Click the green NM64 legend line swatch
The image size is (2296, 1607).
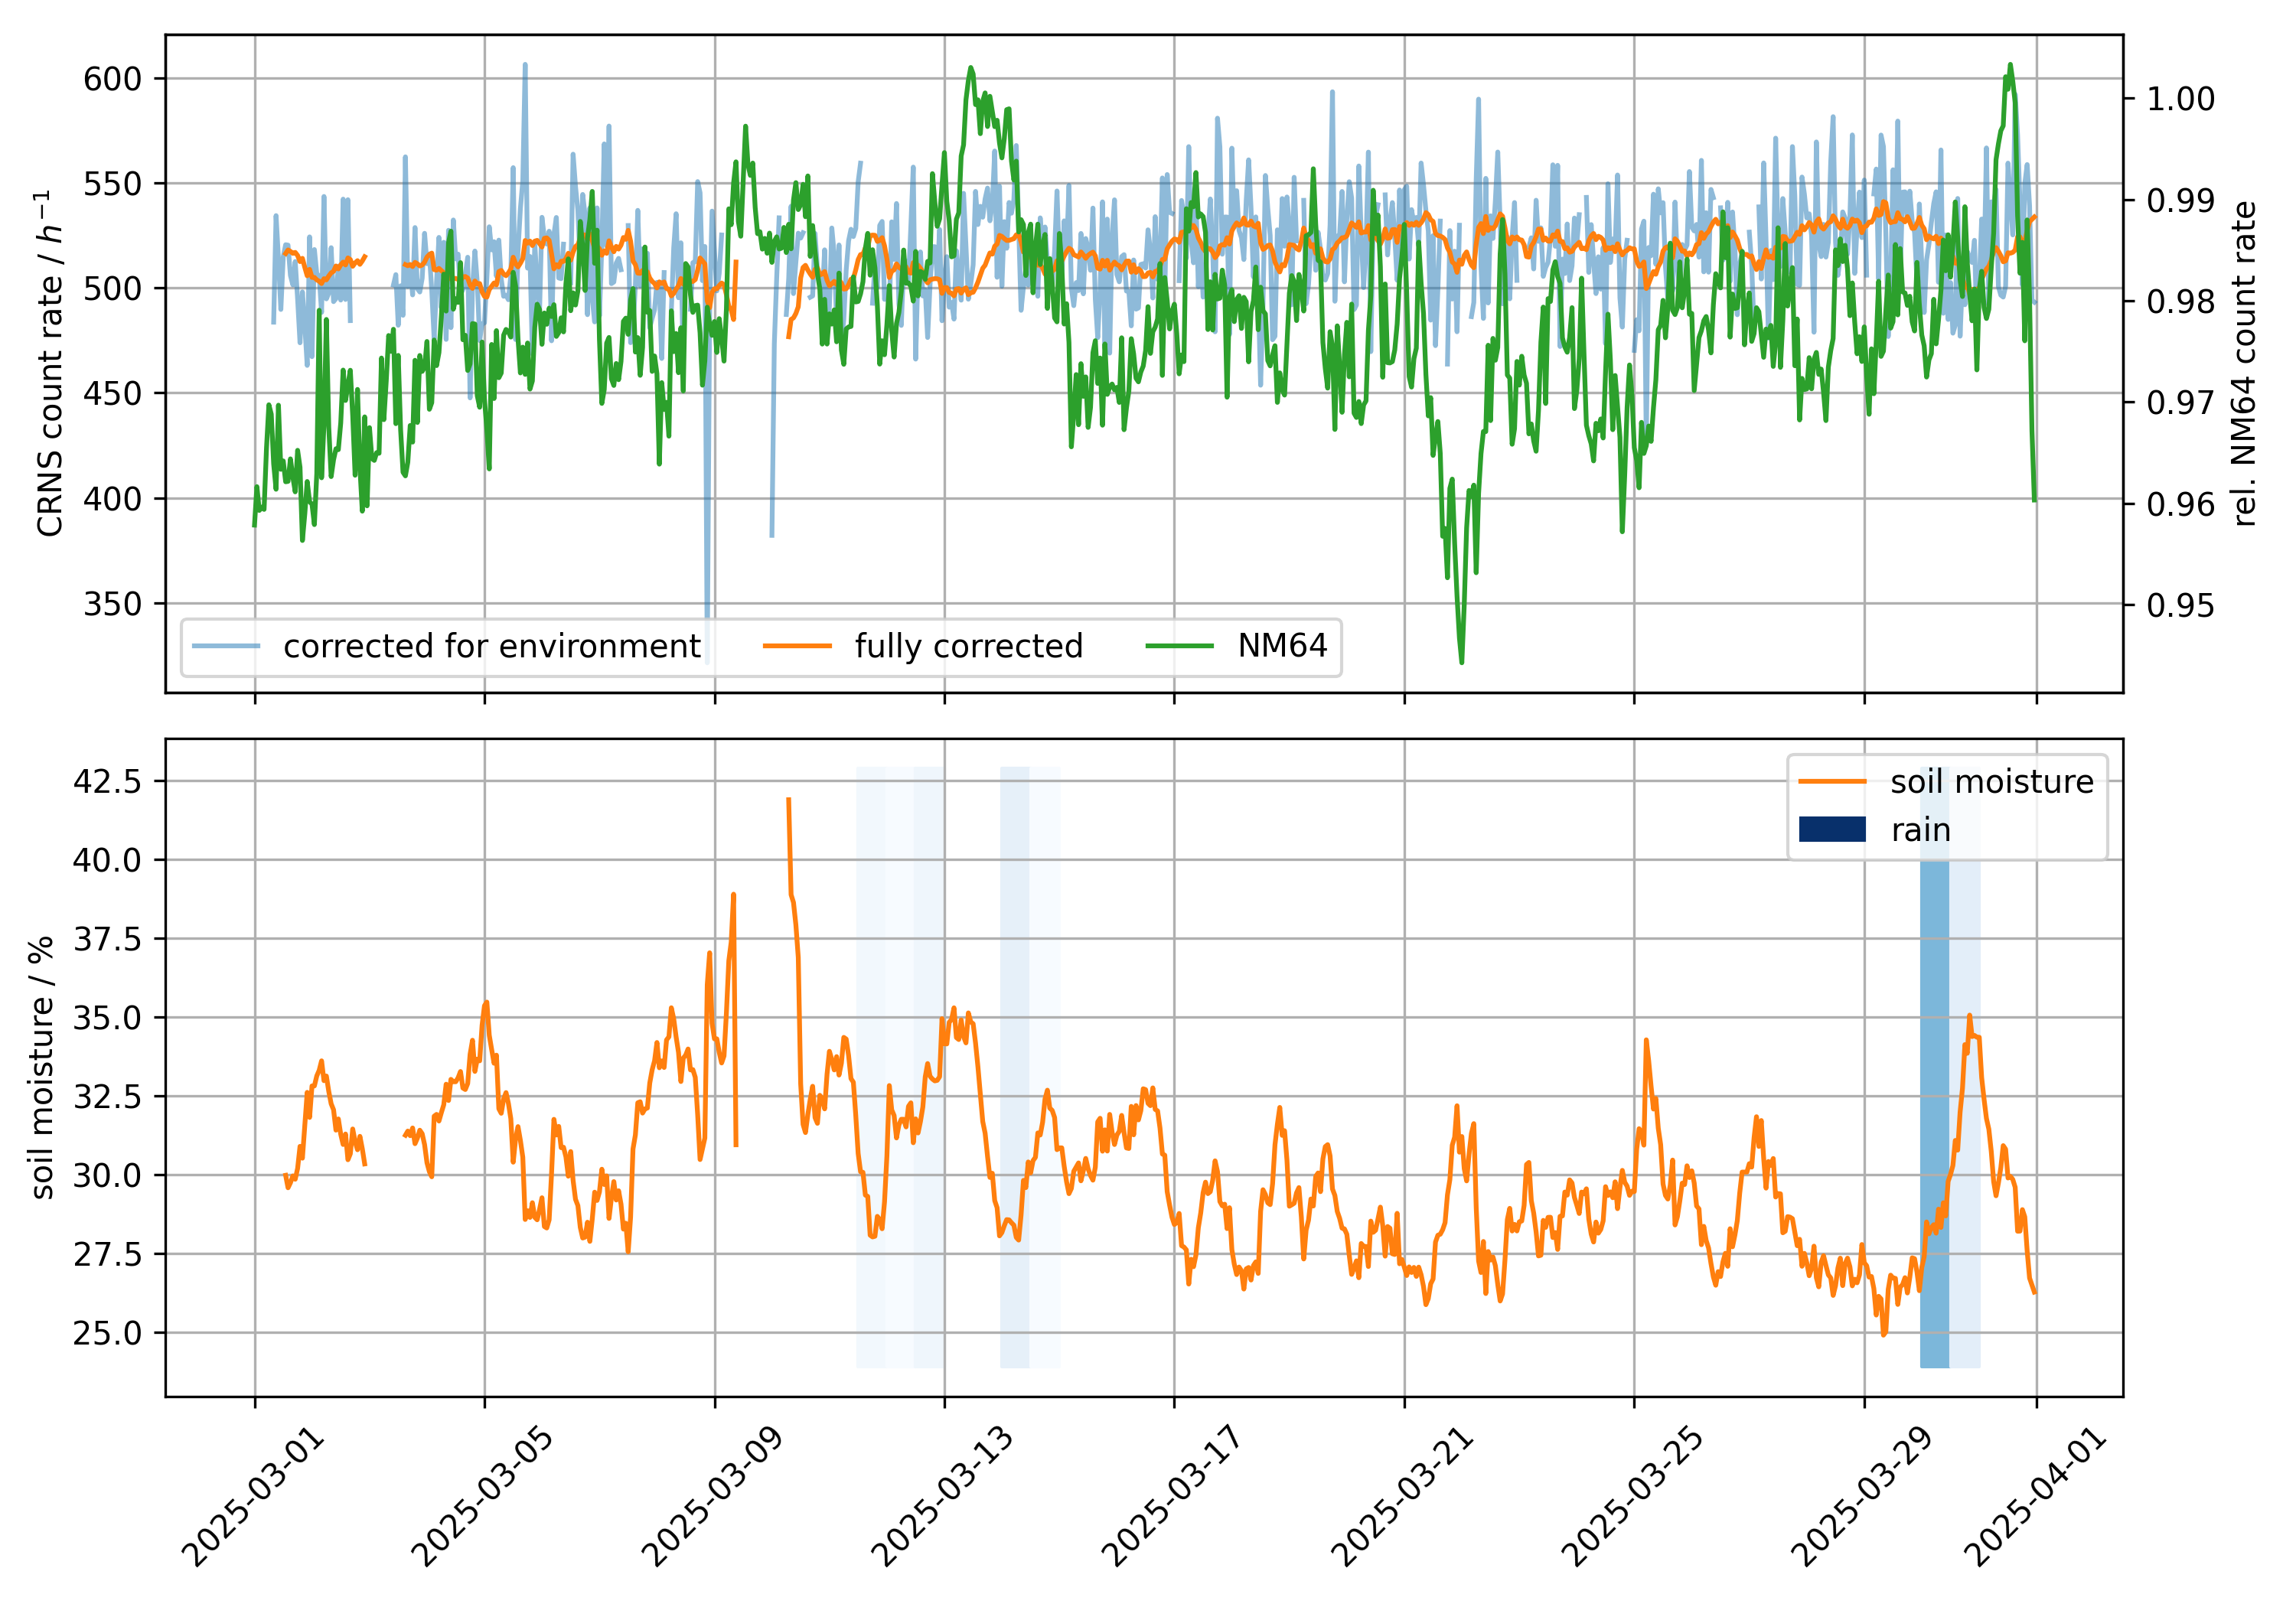pos(1180,646)
